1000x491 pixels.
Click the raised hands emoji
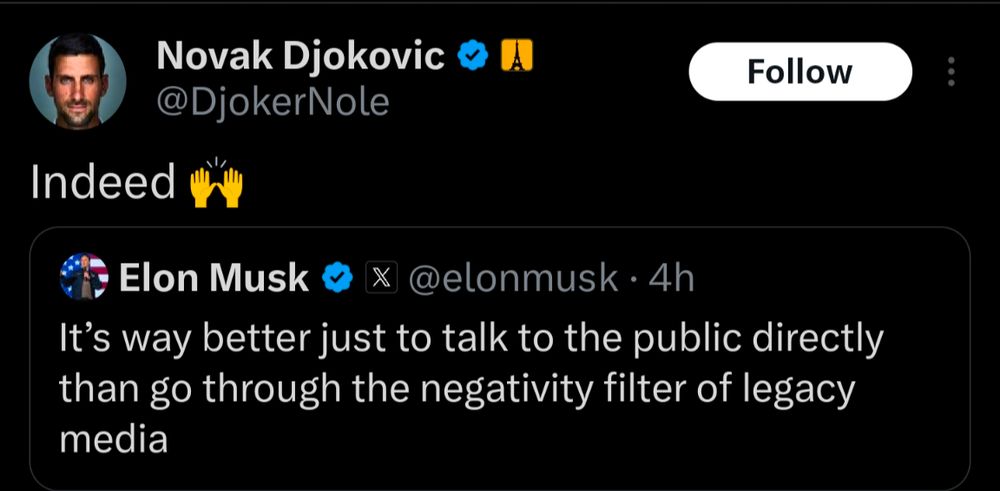217,183
